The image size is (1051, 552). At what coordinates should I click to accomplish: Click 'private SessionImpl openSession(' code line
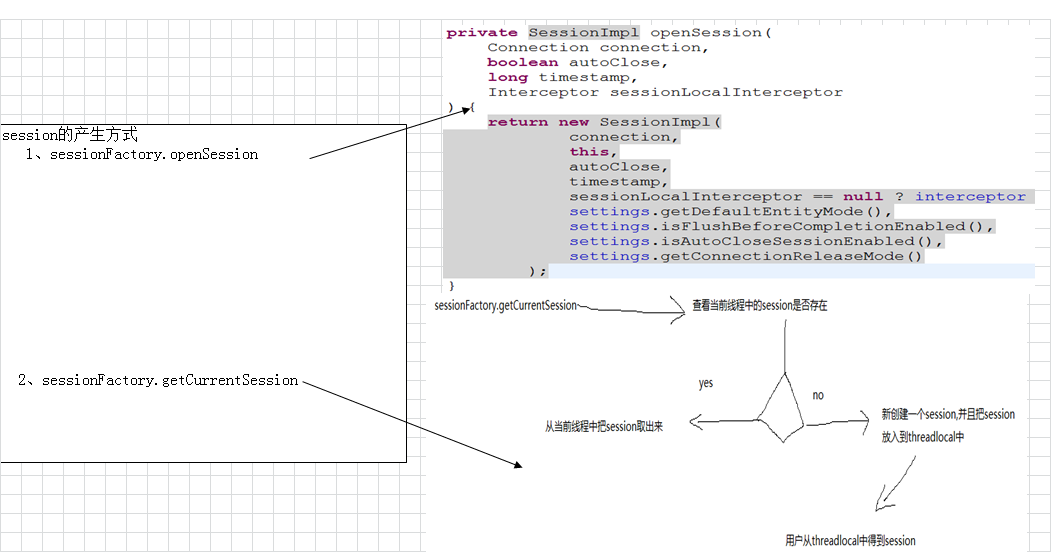[x=609, y=32]
